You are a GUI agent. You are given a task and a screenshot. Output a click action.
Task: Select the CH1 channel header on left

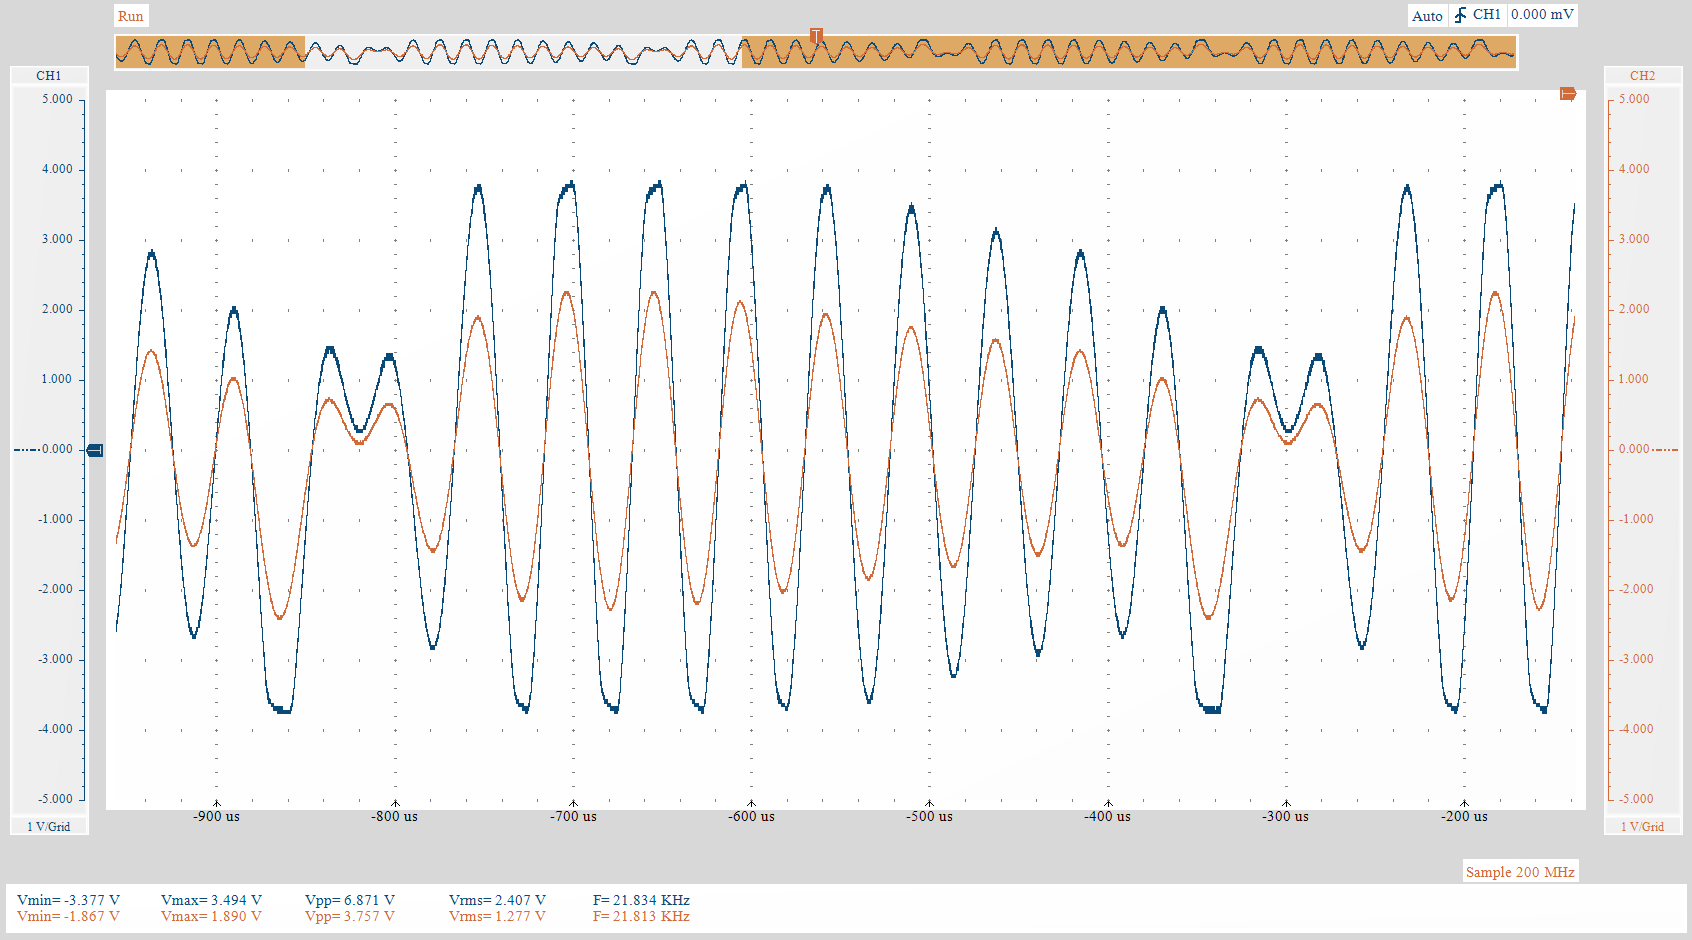click(49, 76)
